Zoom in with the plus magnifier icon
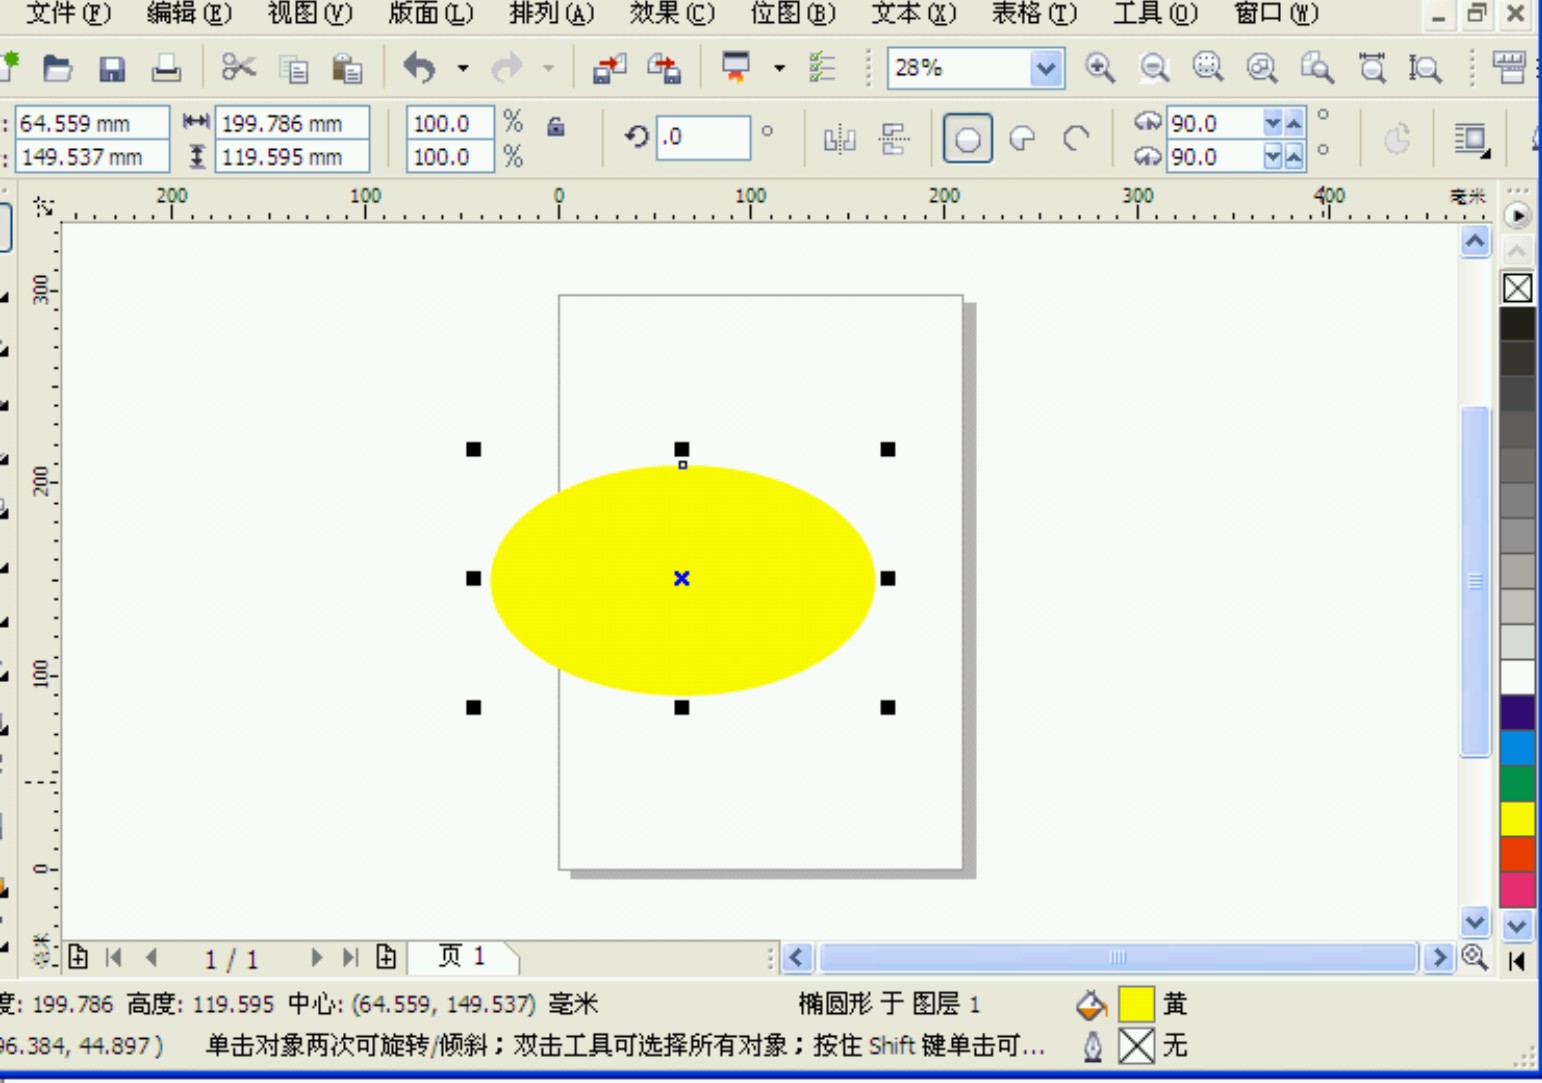This screenshot has height=1083, width=1542. tap(1100, 68)
